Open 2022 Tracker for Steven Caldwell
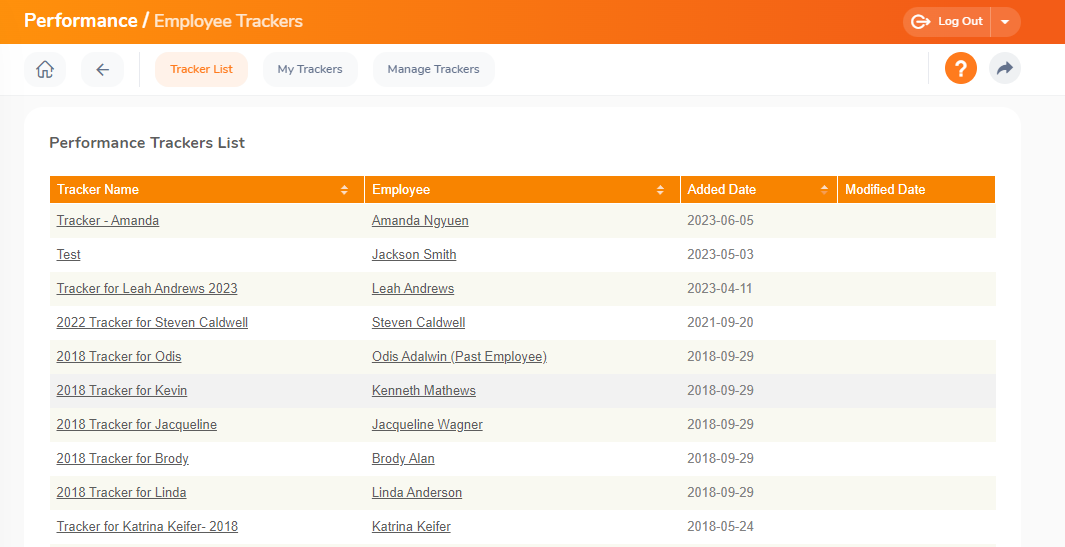 (152, 322)
